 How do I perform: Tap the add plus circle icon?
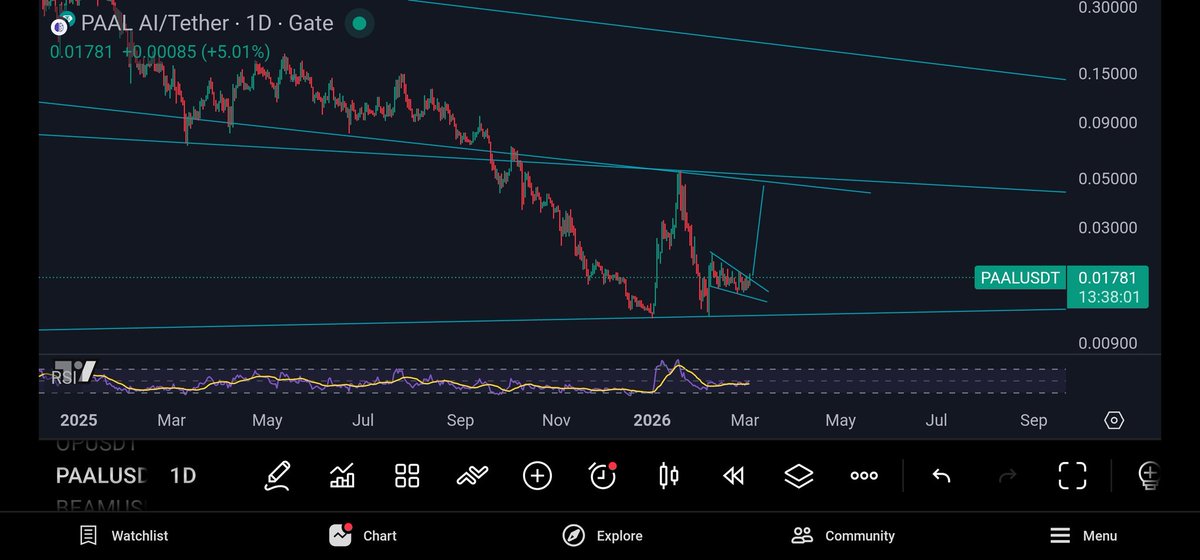(537, 476)
